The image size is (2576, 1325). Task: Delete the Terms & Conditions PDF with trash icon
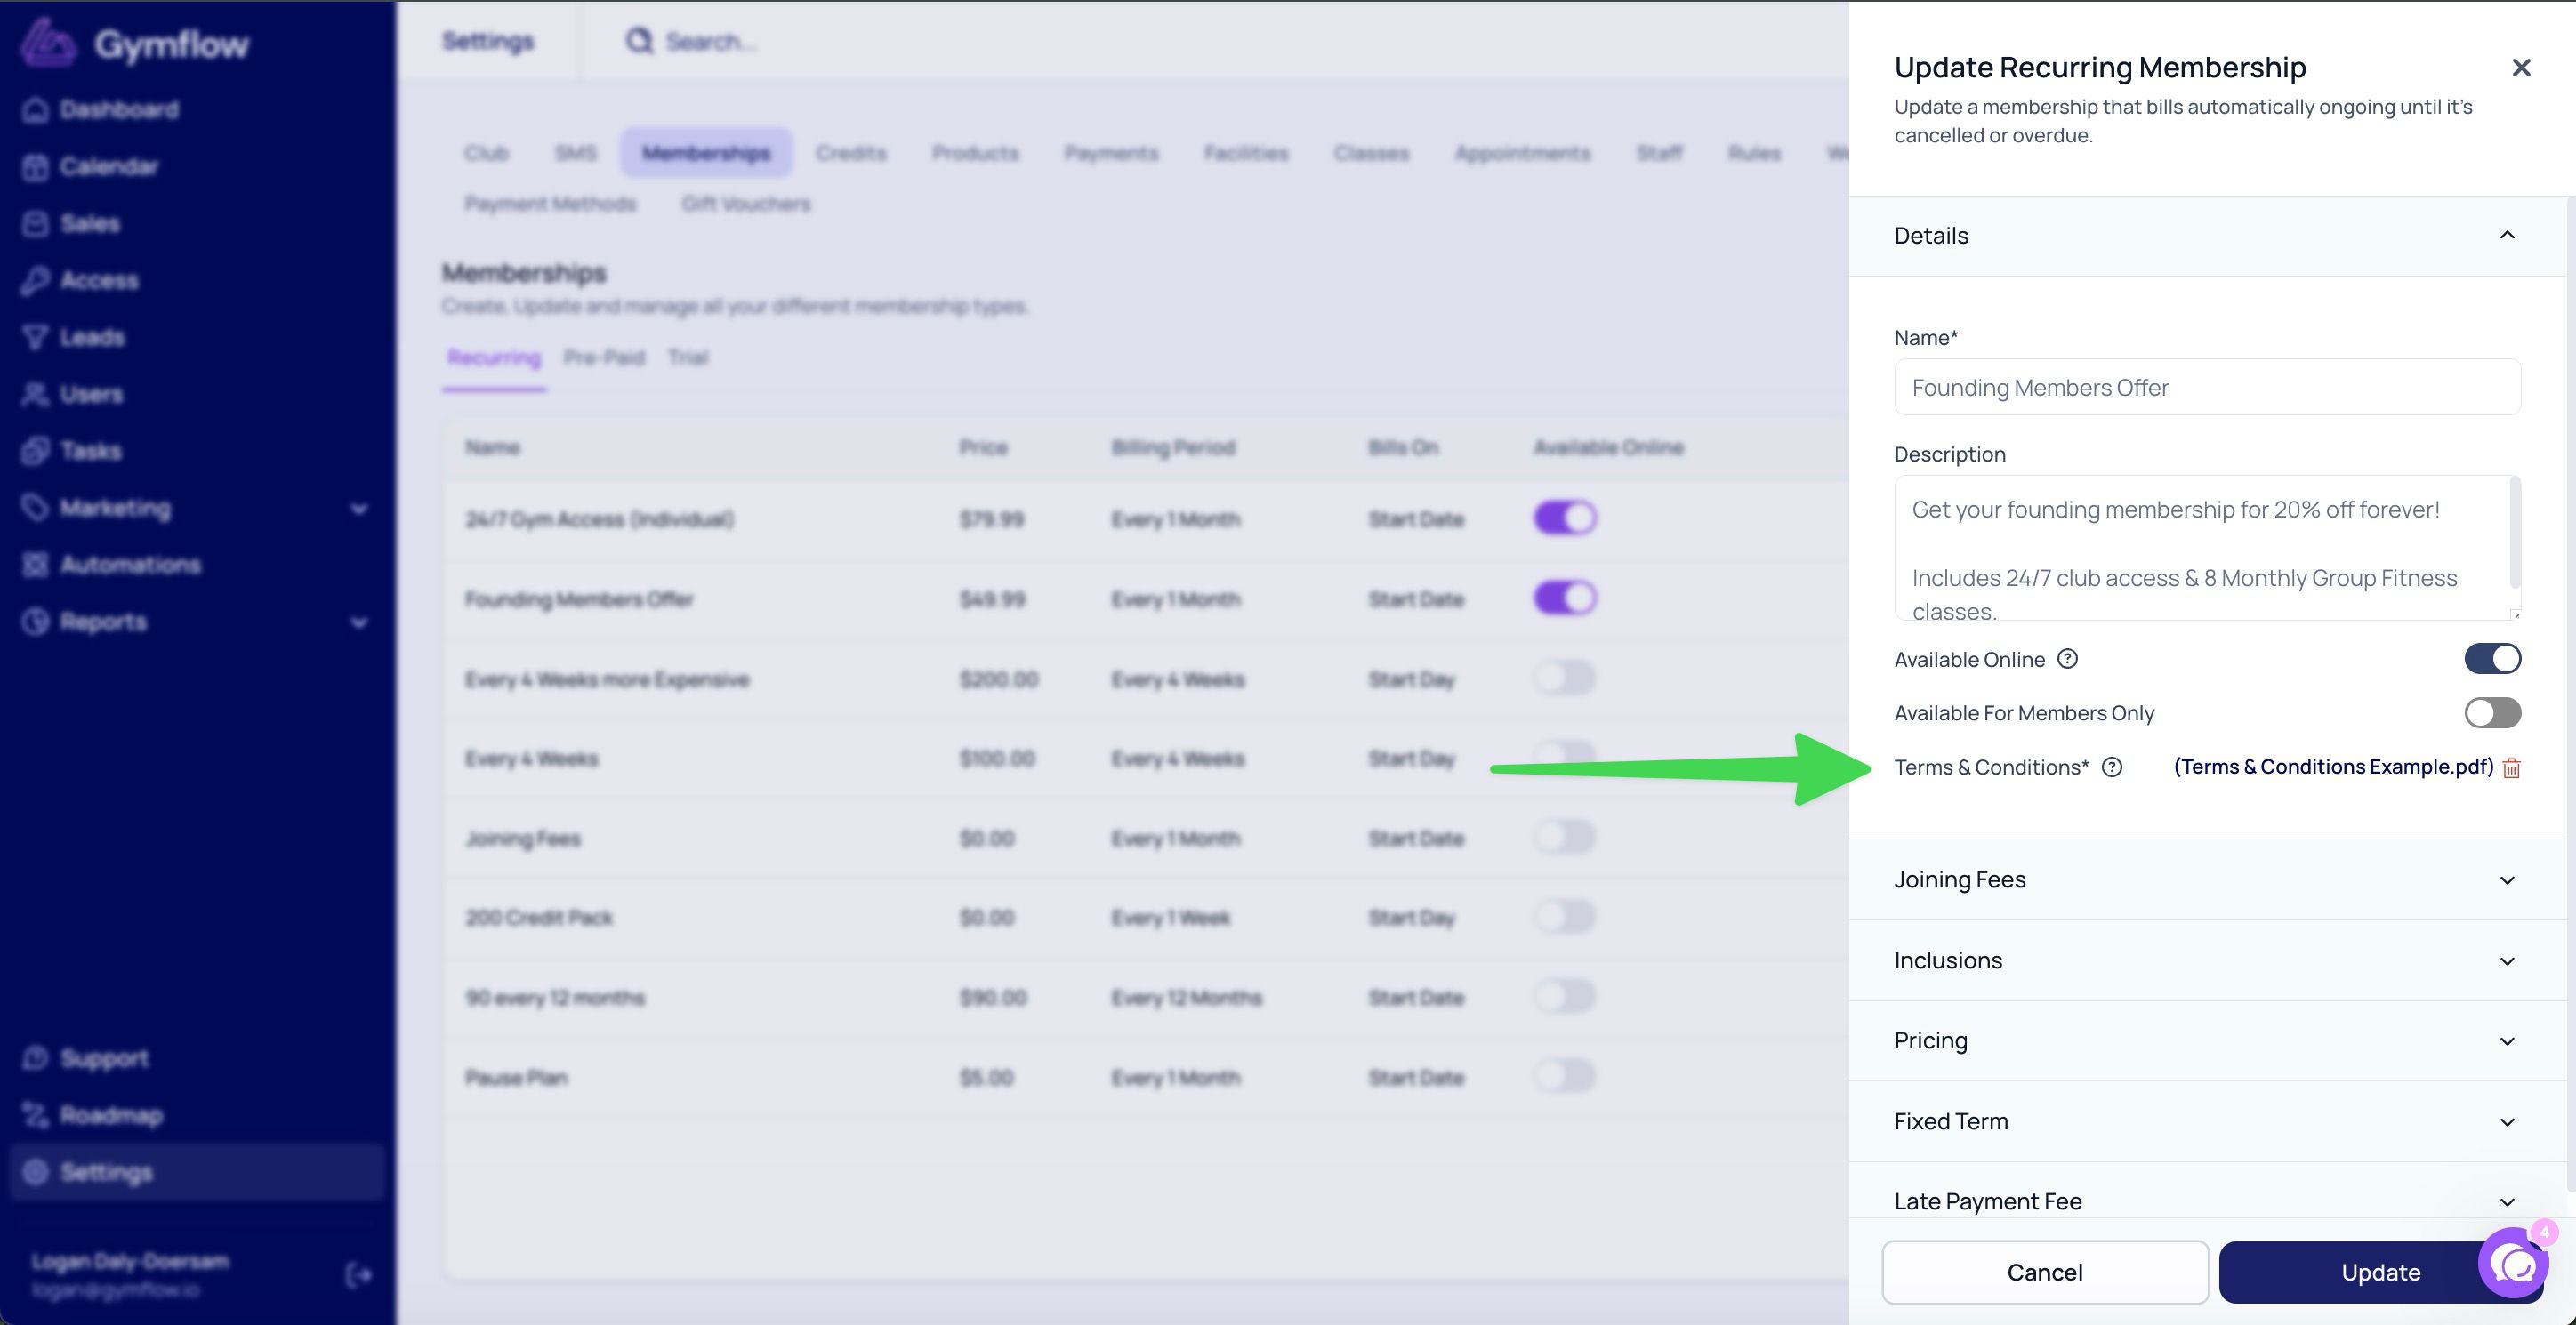(x=2511, y=768)
